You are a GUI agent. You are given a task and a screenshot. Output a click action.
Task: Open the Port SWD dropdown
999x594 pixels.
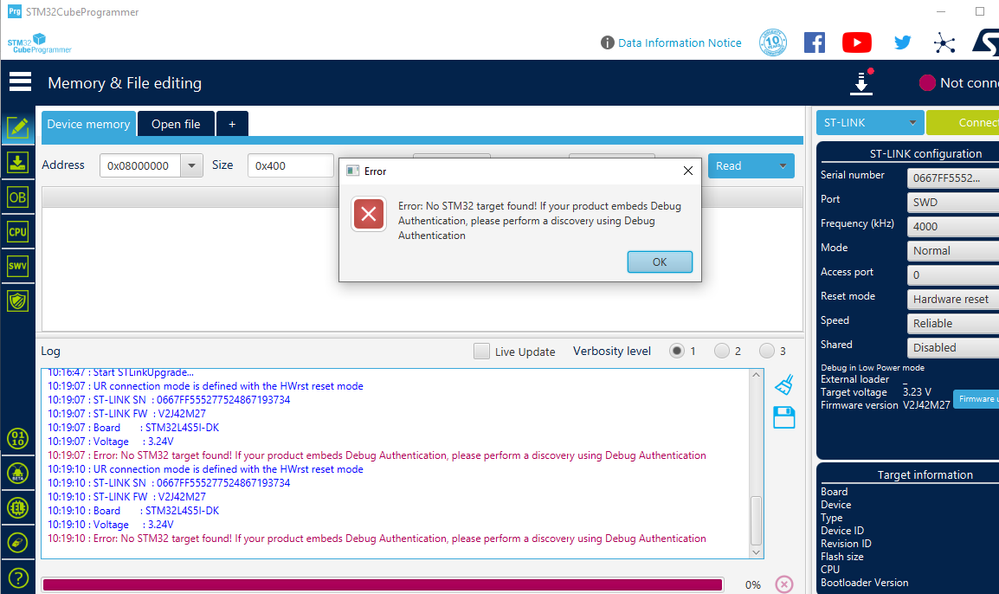(953, 202)
